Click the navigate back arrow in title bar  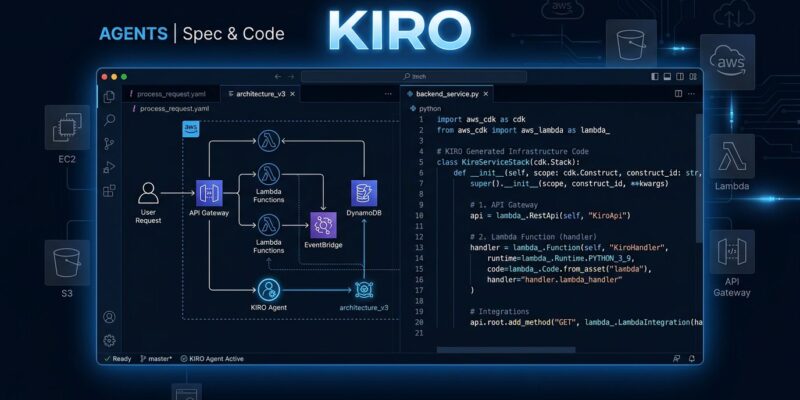(278, 77)
